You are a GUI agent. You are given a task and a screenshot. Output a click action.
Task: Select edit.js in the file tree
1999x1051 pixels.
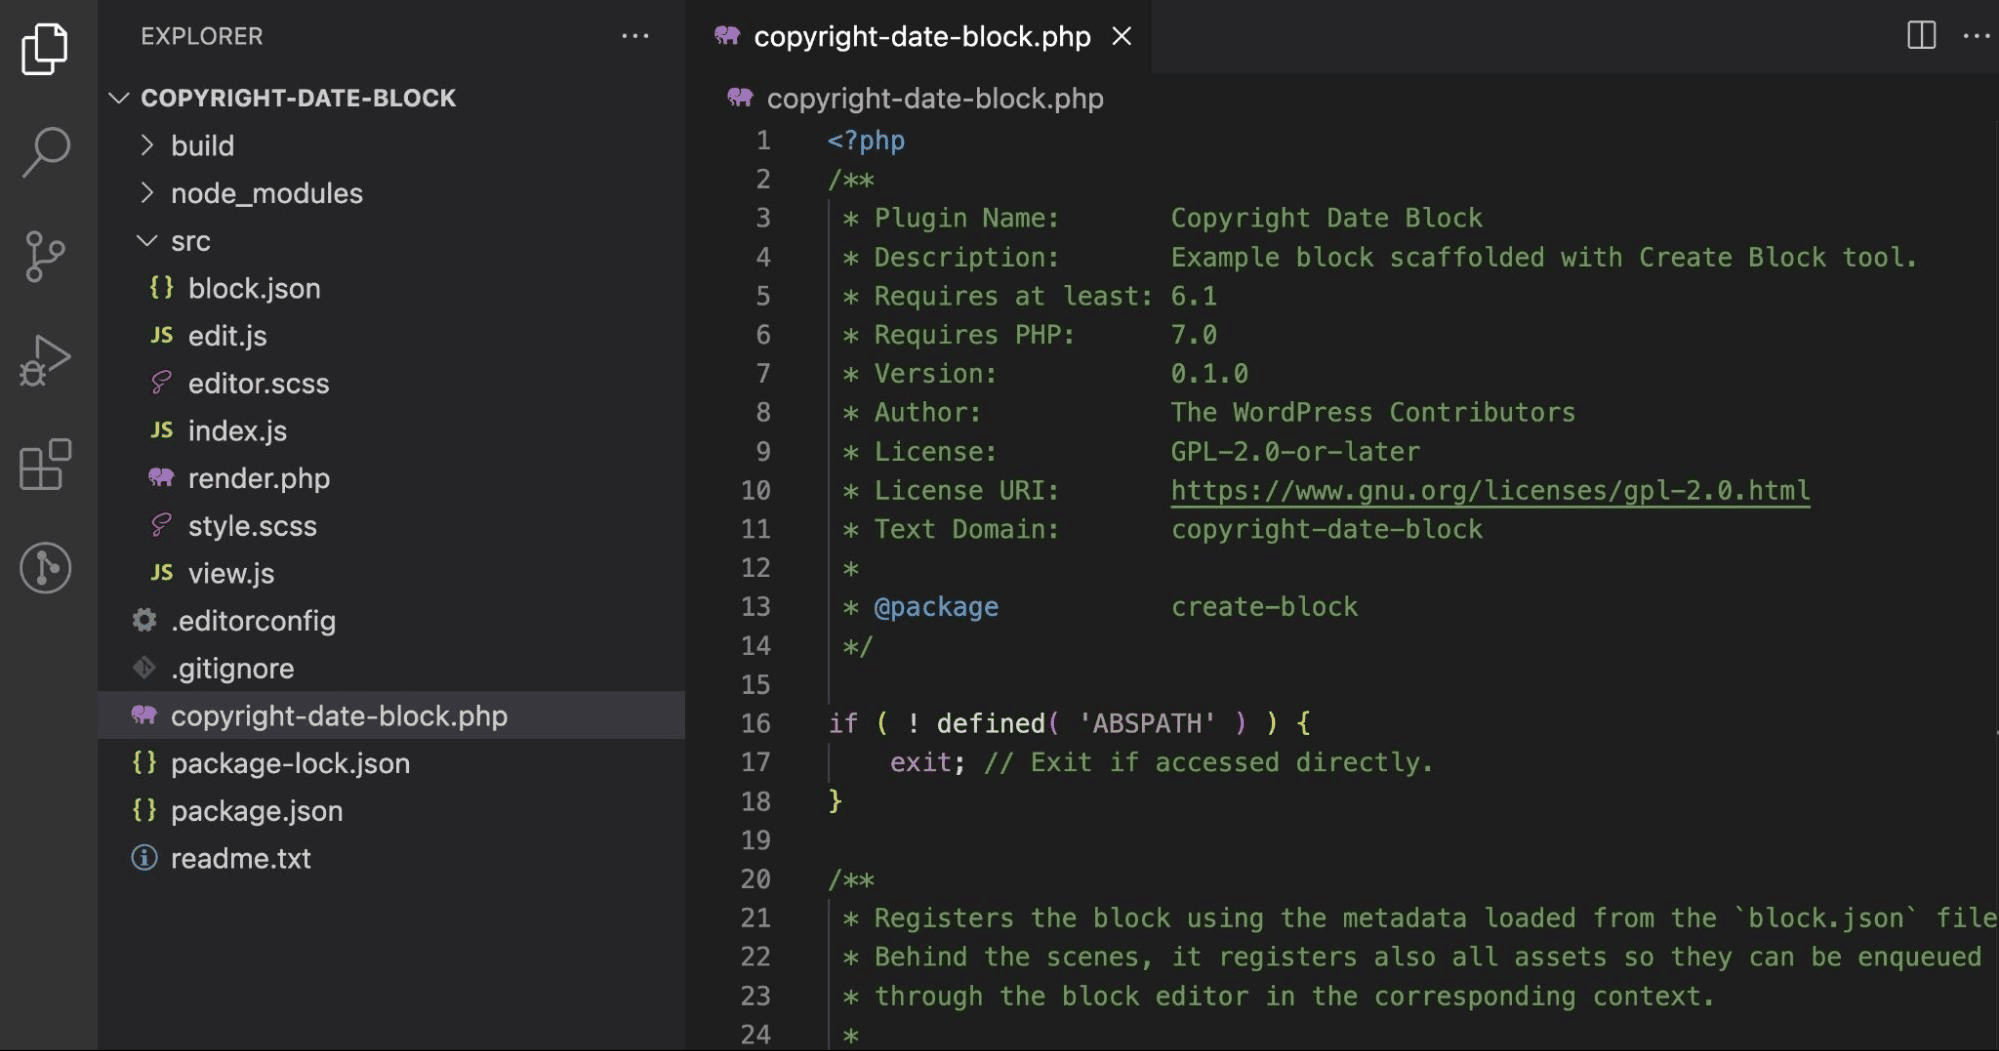click(x=227, y=335)
